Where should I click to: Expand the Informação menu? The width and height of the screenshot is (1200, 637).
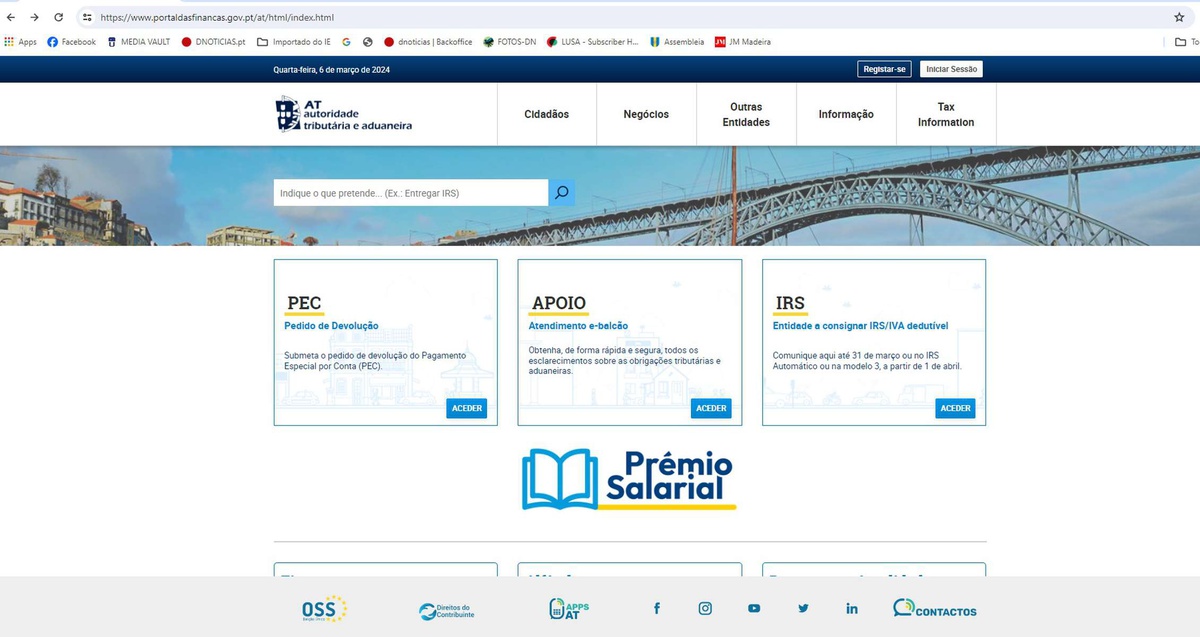(x=846, y=114)
